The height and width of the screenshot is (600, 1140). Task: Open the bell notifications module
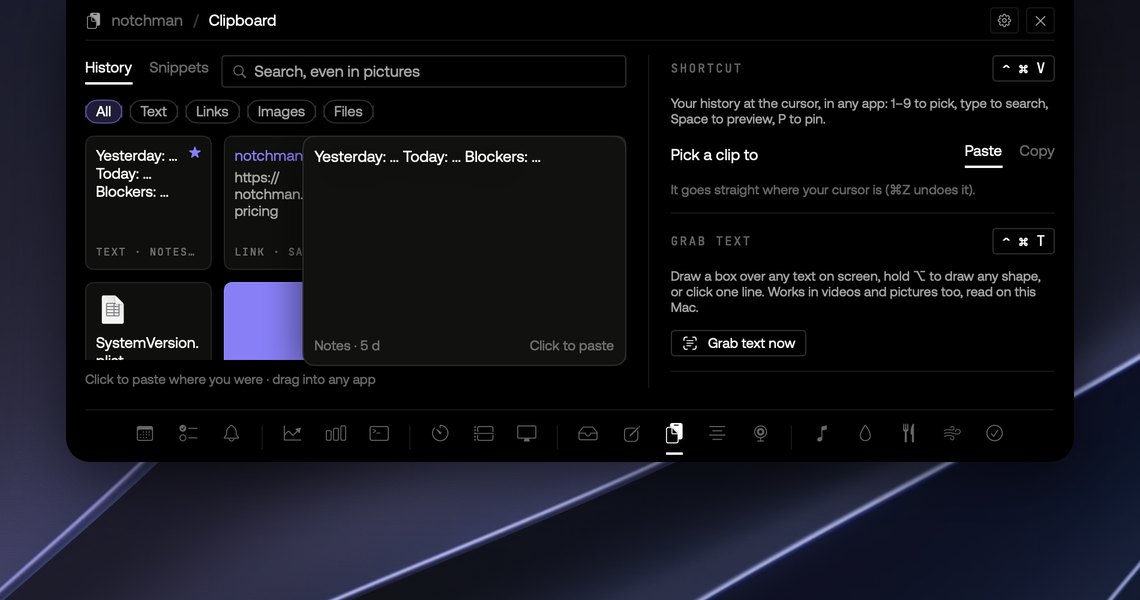point(231,433)
